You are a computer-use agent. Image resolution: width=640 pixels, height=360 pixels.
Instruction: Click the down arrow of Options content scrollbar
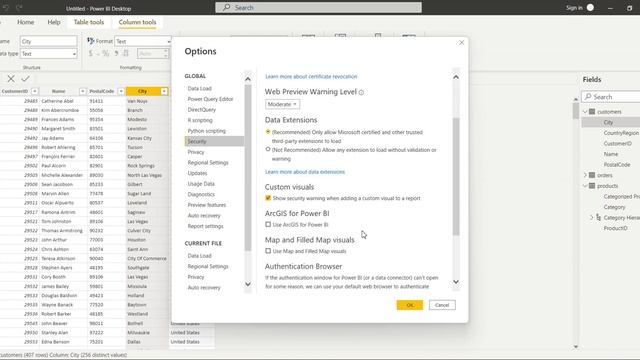(x=456, y=282)
